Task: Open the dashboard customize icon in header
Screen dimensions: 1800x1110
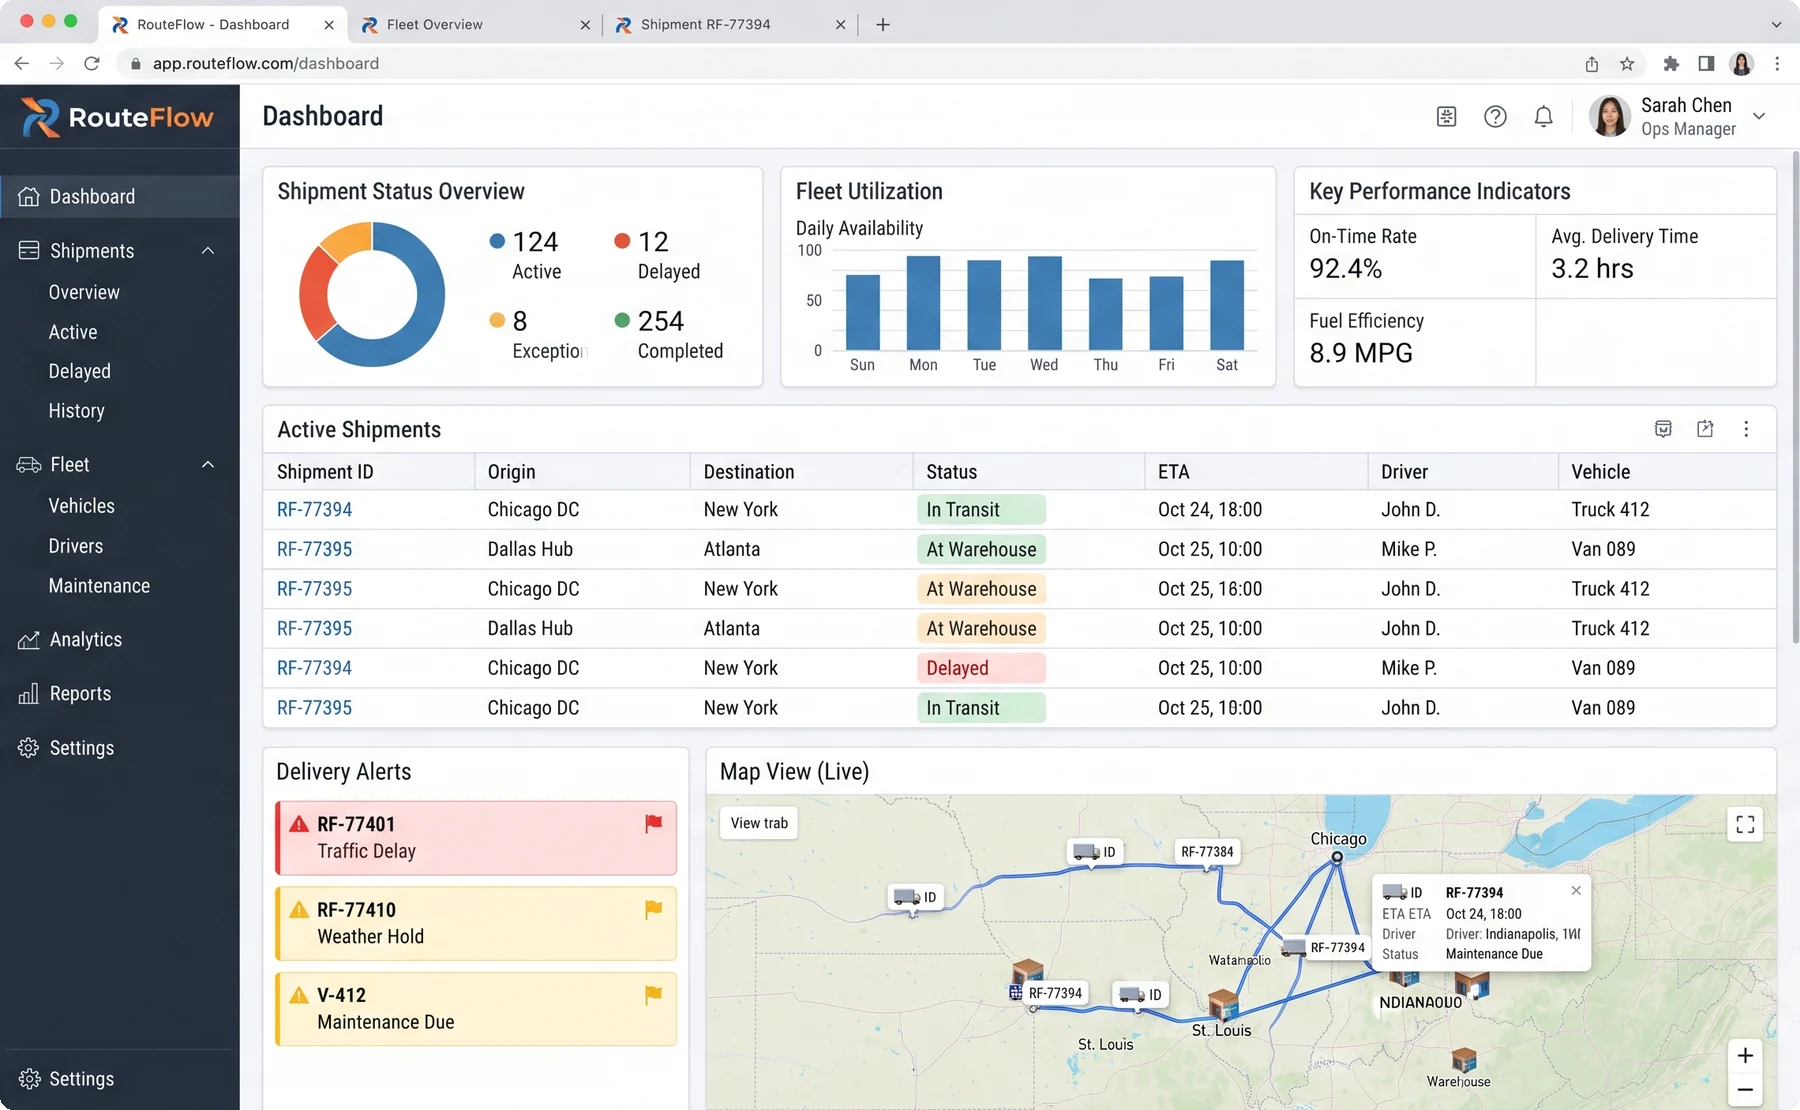Action: click(x=1446, y=117)
